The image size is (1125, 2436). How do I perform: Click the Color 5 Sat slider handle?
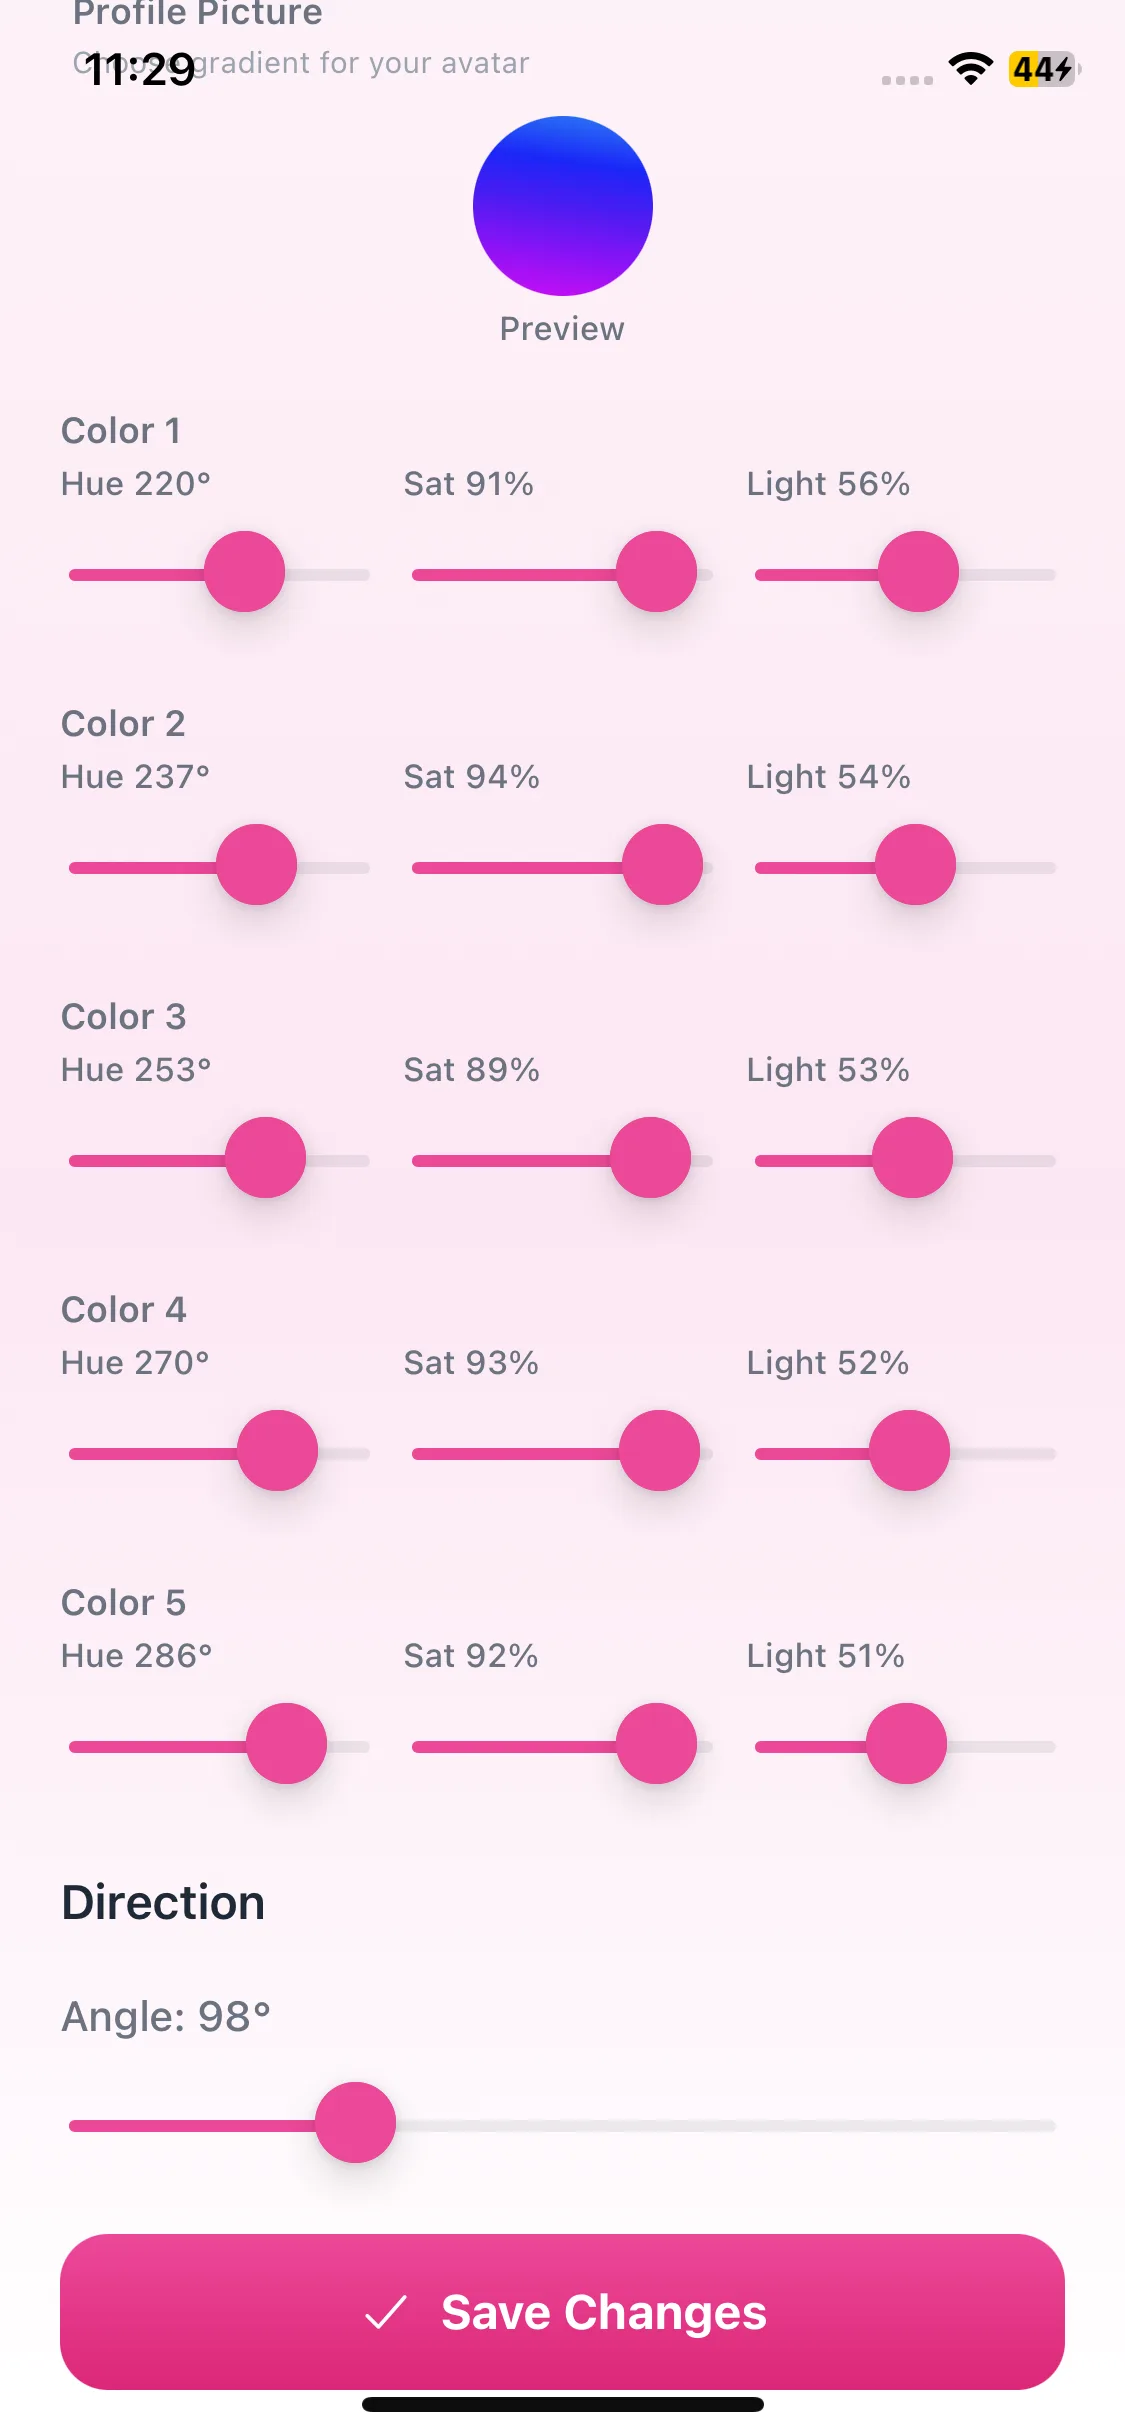[656, 1744]
